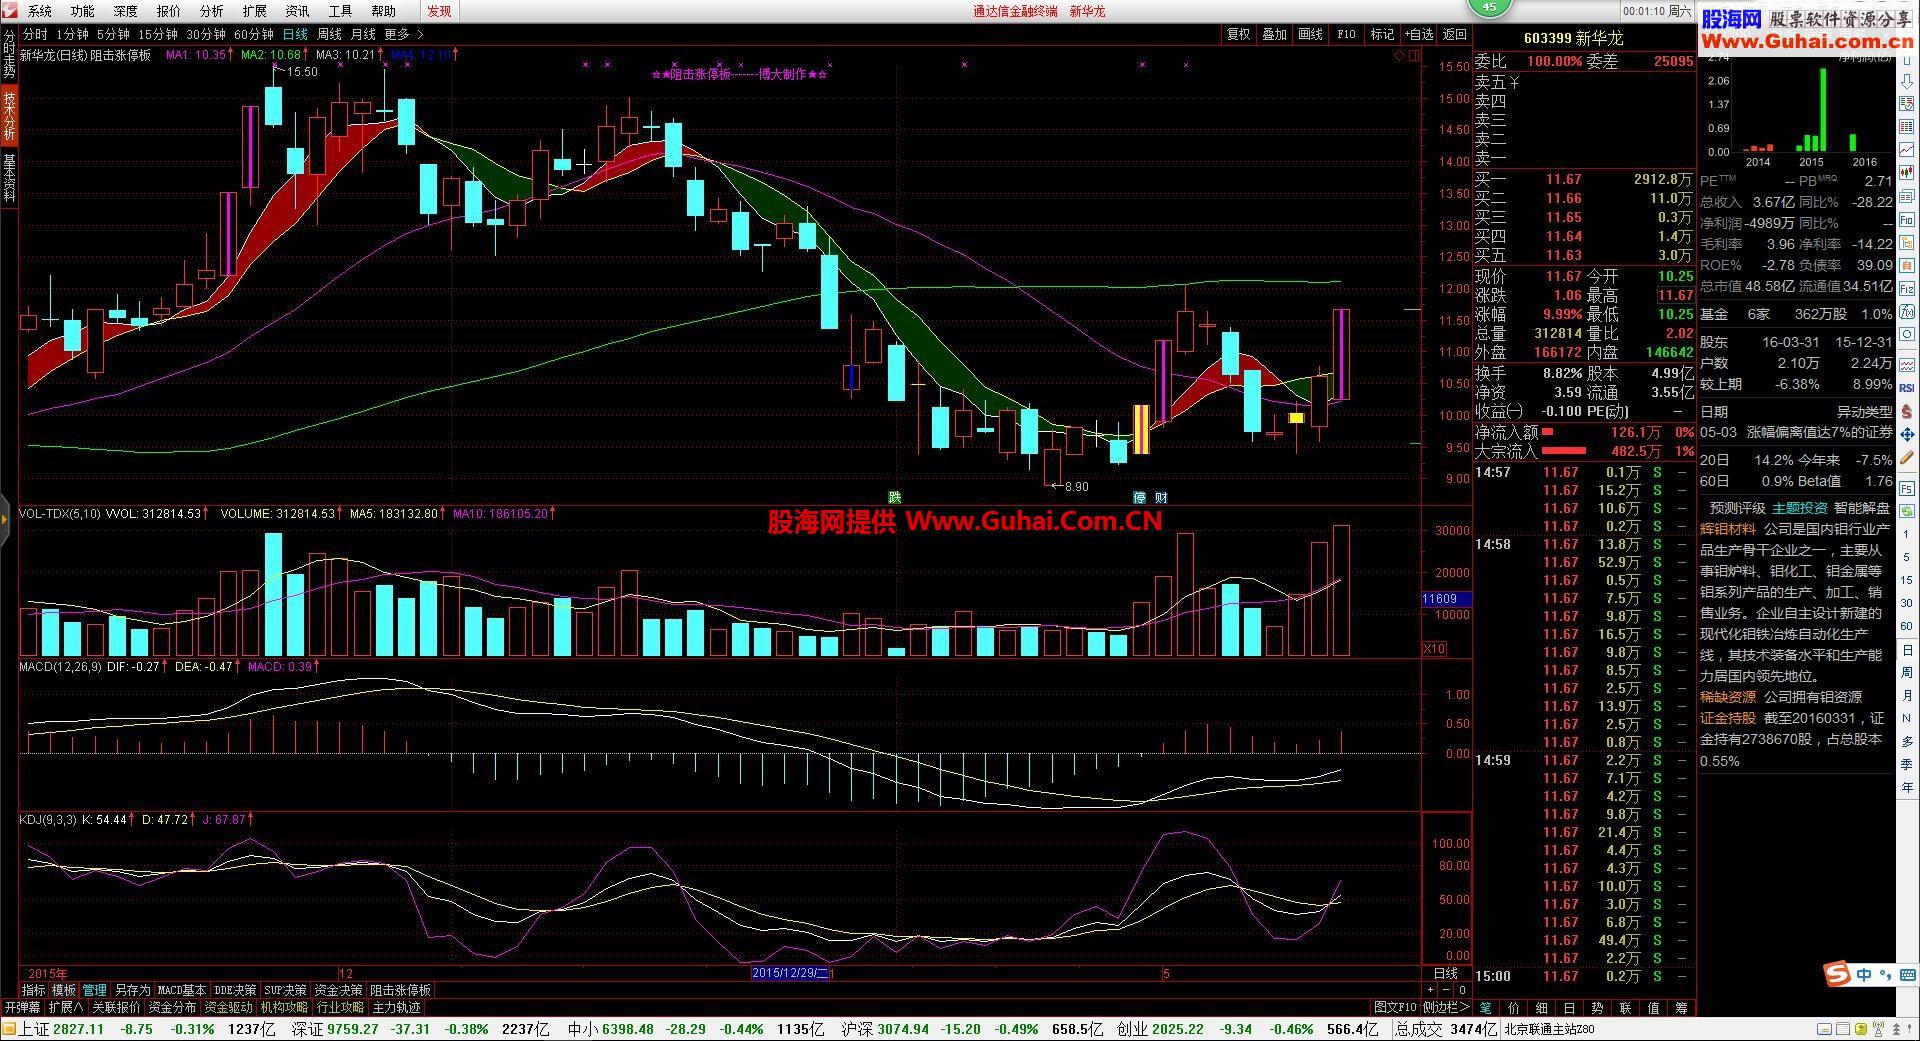Click the Sogou input method S icon
The height and width of the screenshot is (1041, 1920).
tap(1837, 974)
